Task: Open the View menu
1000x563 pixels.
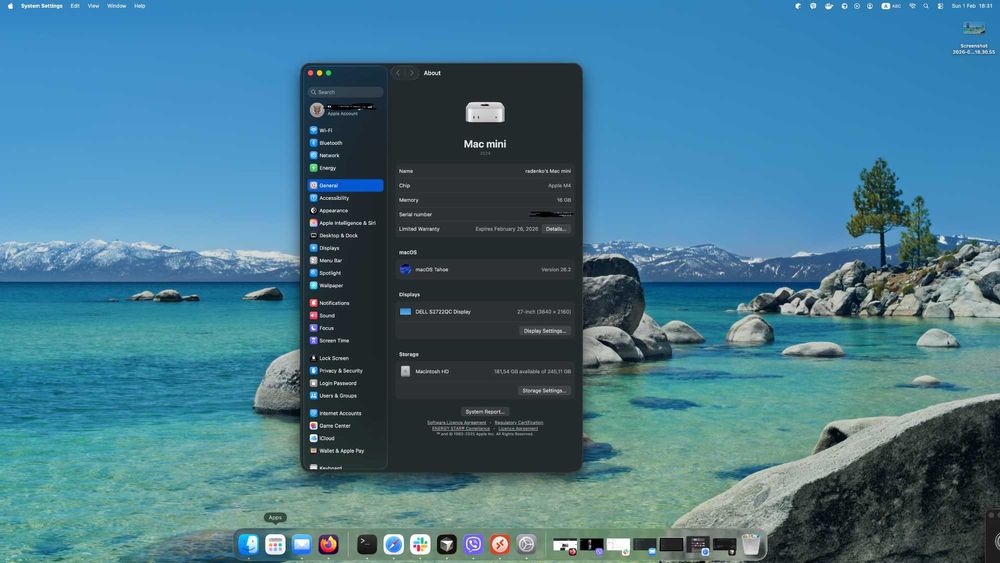Action: 93,6
